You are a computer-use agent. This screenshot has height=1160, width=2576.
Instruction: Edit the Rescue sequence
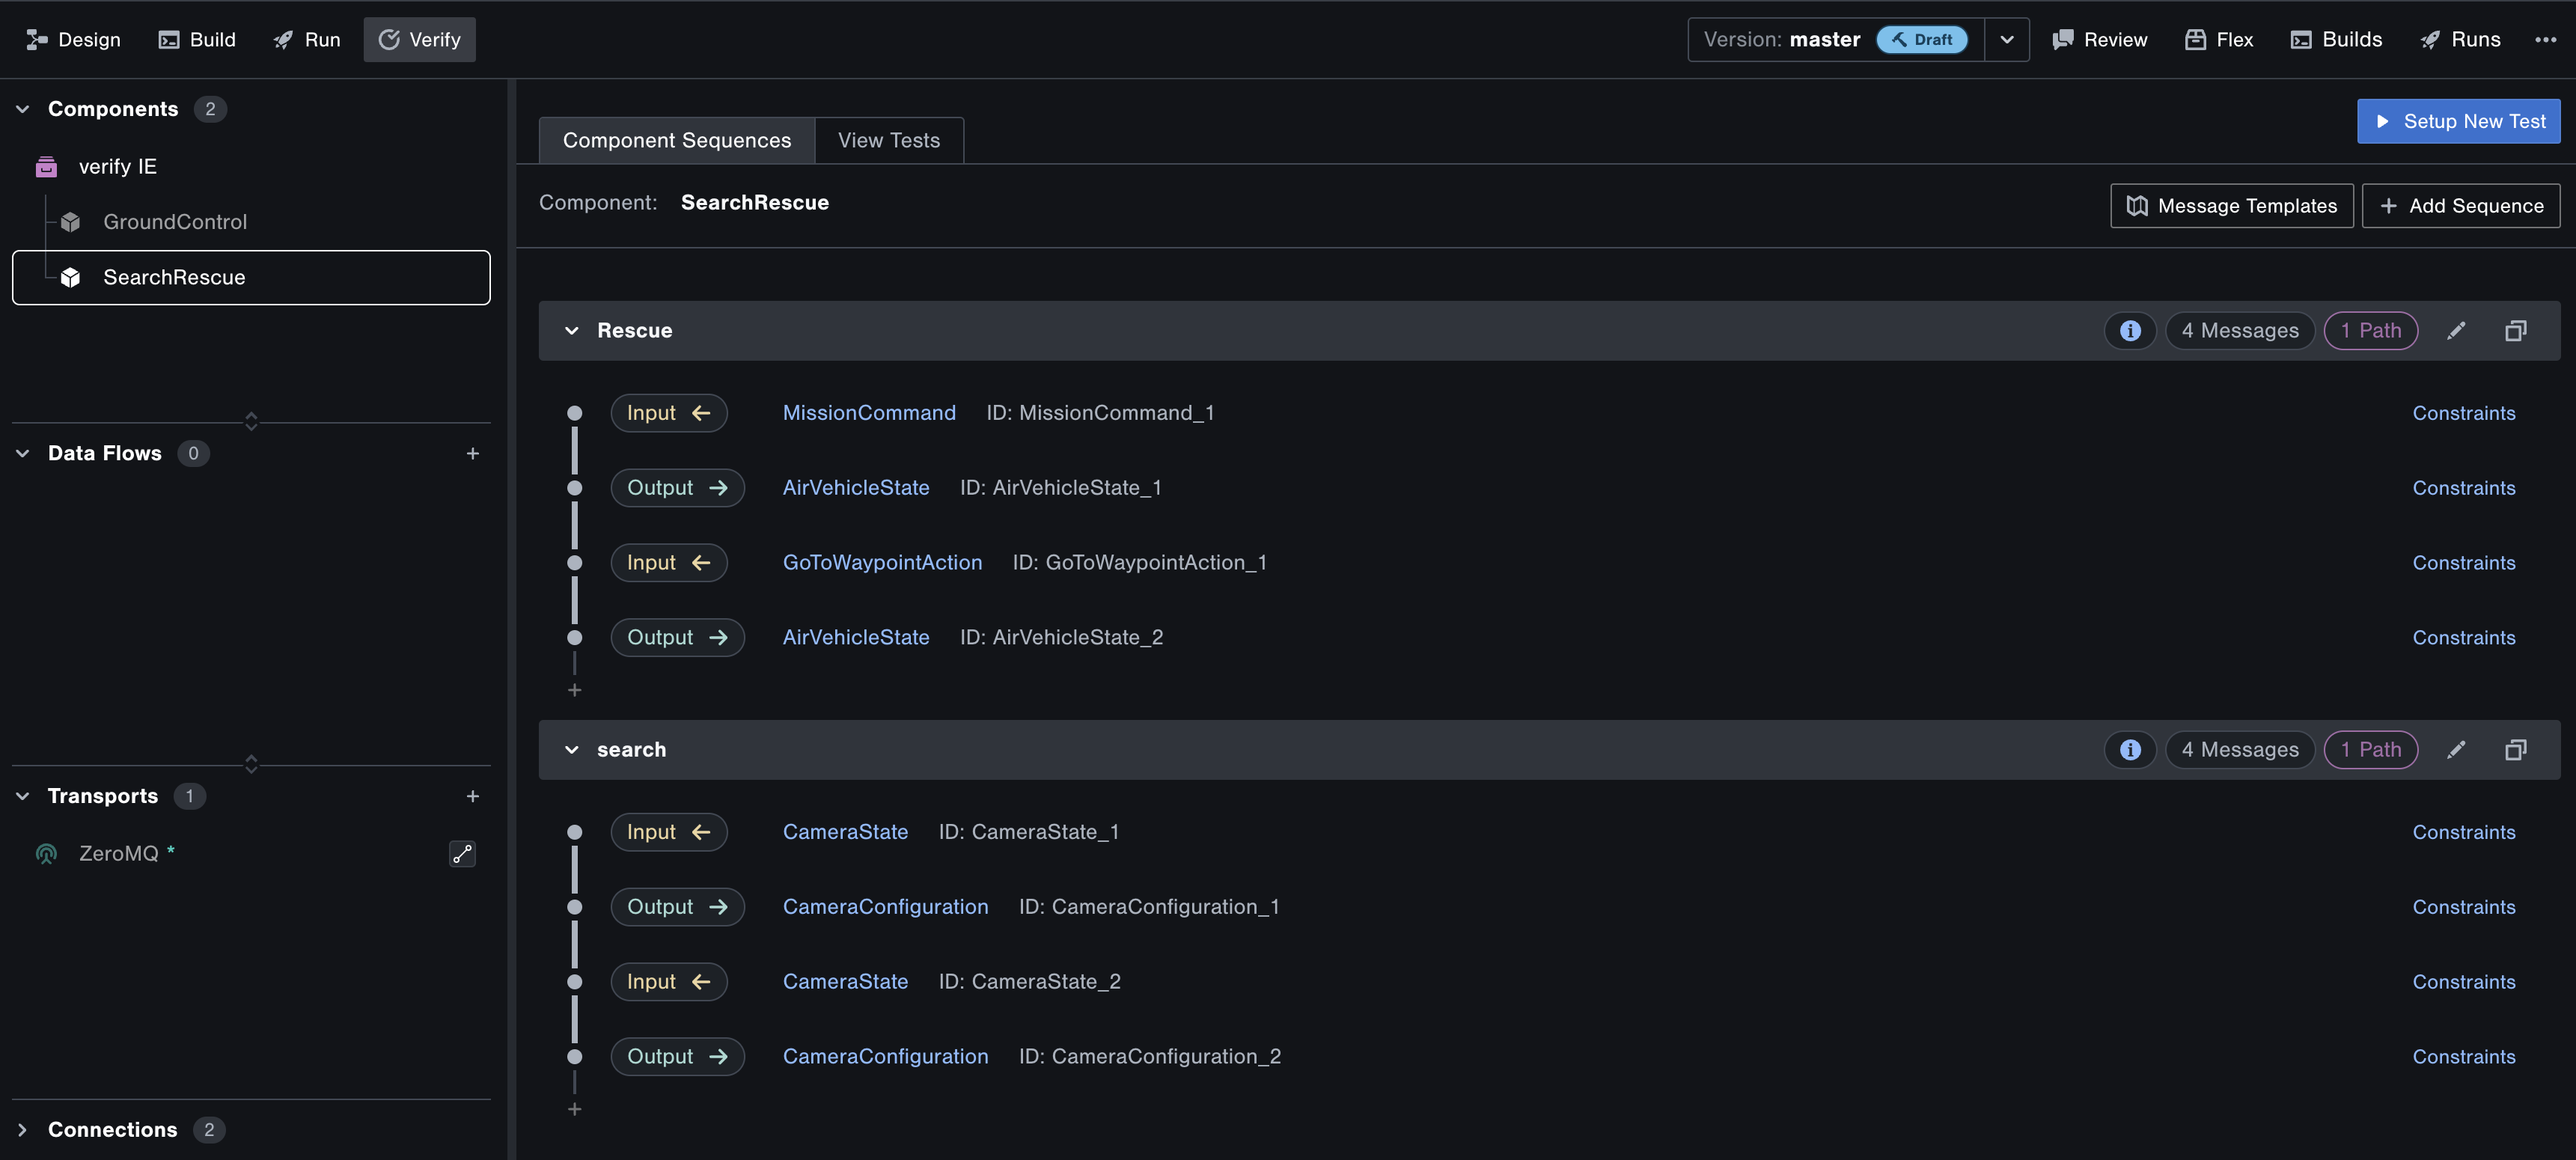pos(2456,330)
